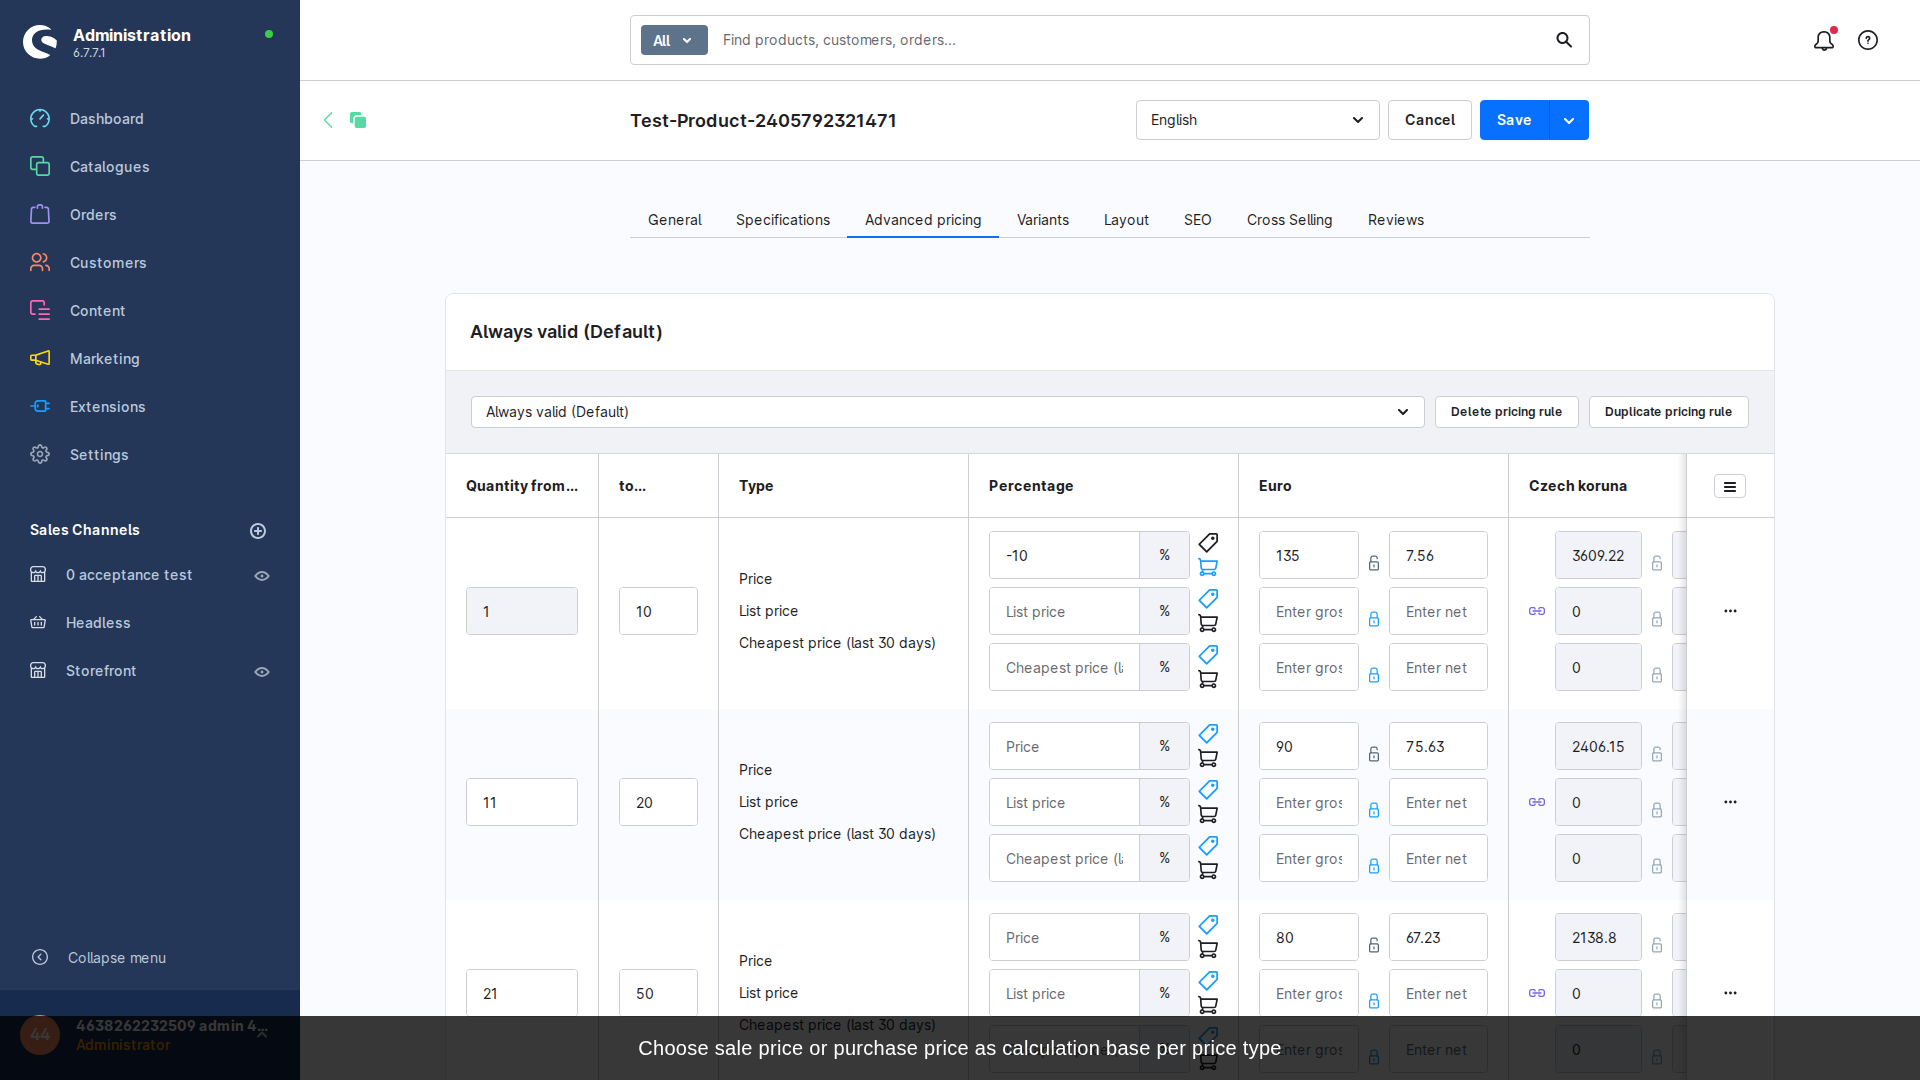1920x1080 pixels.
Task: Open the Save button dropdown arrow
Action: pyautogui.click(x=1569, y=120)
